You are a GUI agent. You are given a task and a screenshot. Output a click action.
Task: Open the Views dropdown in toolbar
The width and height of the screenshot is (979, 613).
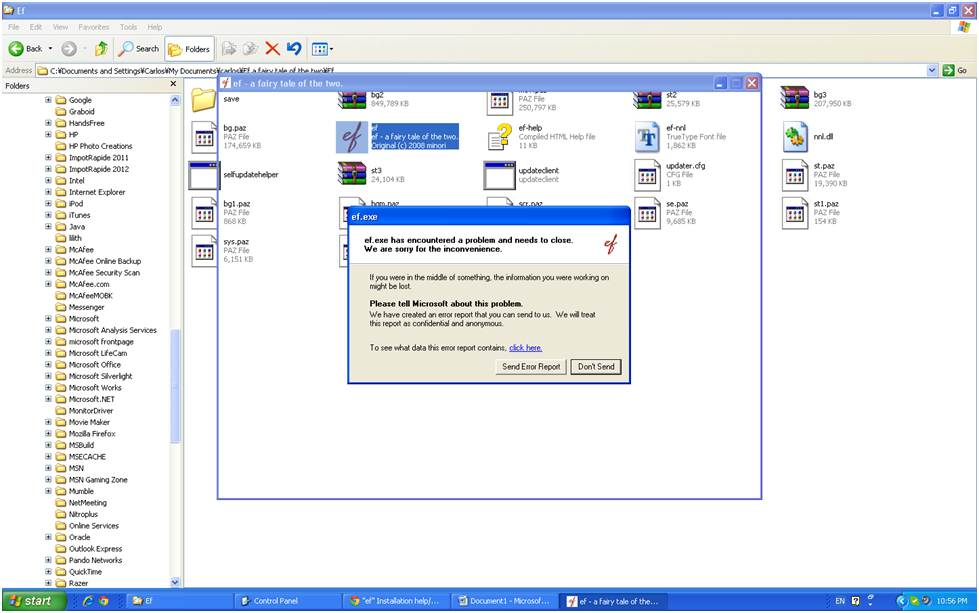point(322,48)
